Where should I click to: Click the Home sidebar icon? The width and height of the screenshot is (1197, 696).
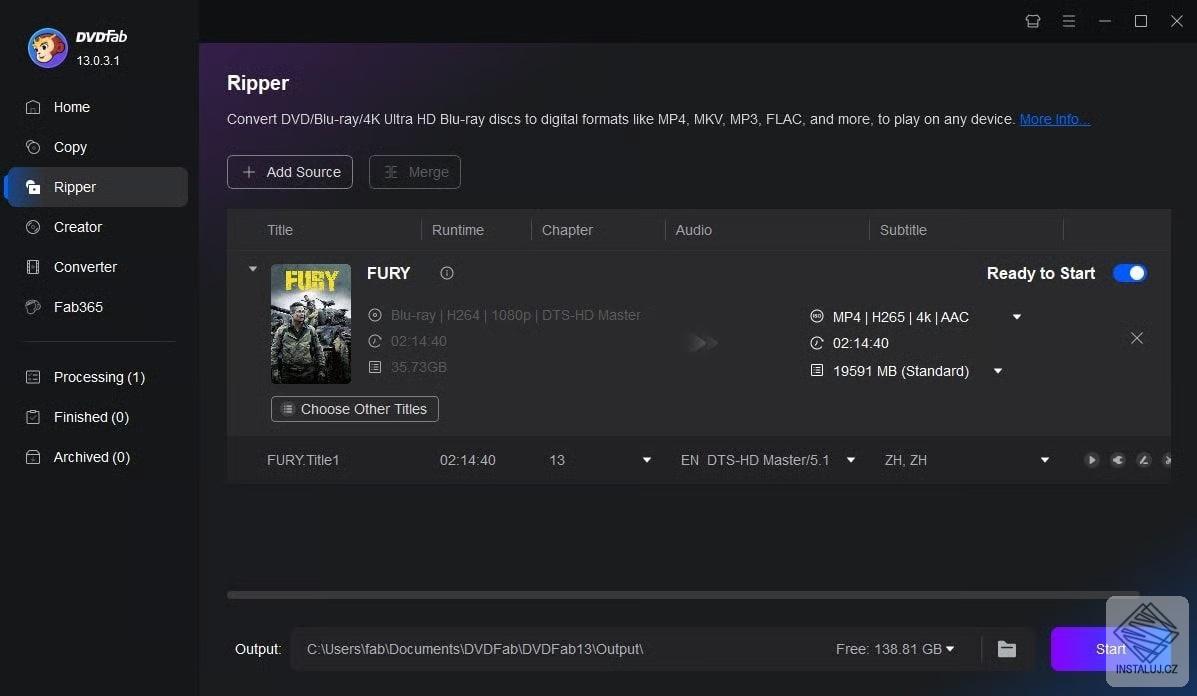33,107
